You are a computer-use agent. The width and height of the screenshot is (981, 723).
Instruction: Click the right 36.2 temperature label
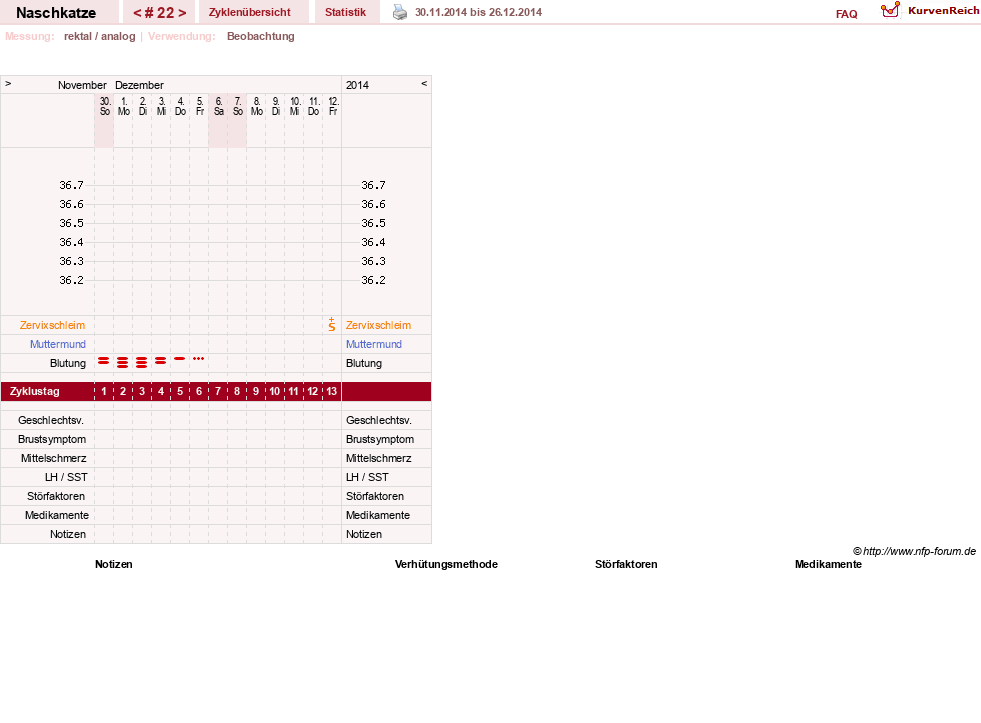point(373,280)
